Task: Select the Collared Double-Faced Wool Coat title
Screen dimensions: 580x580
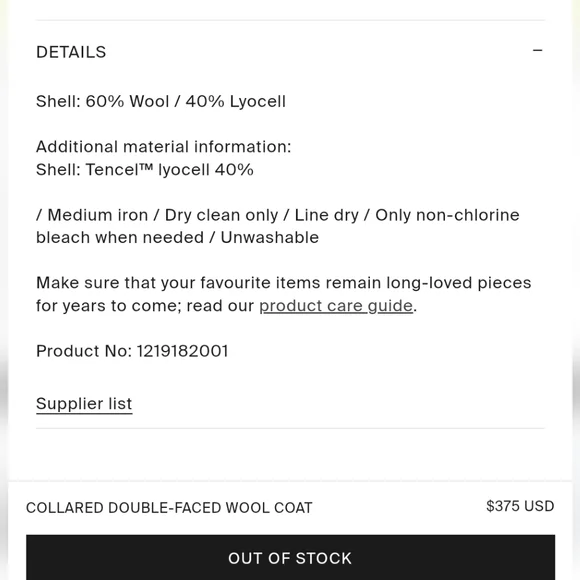Action: (x=169, y=508)
